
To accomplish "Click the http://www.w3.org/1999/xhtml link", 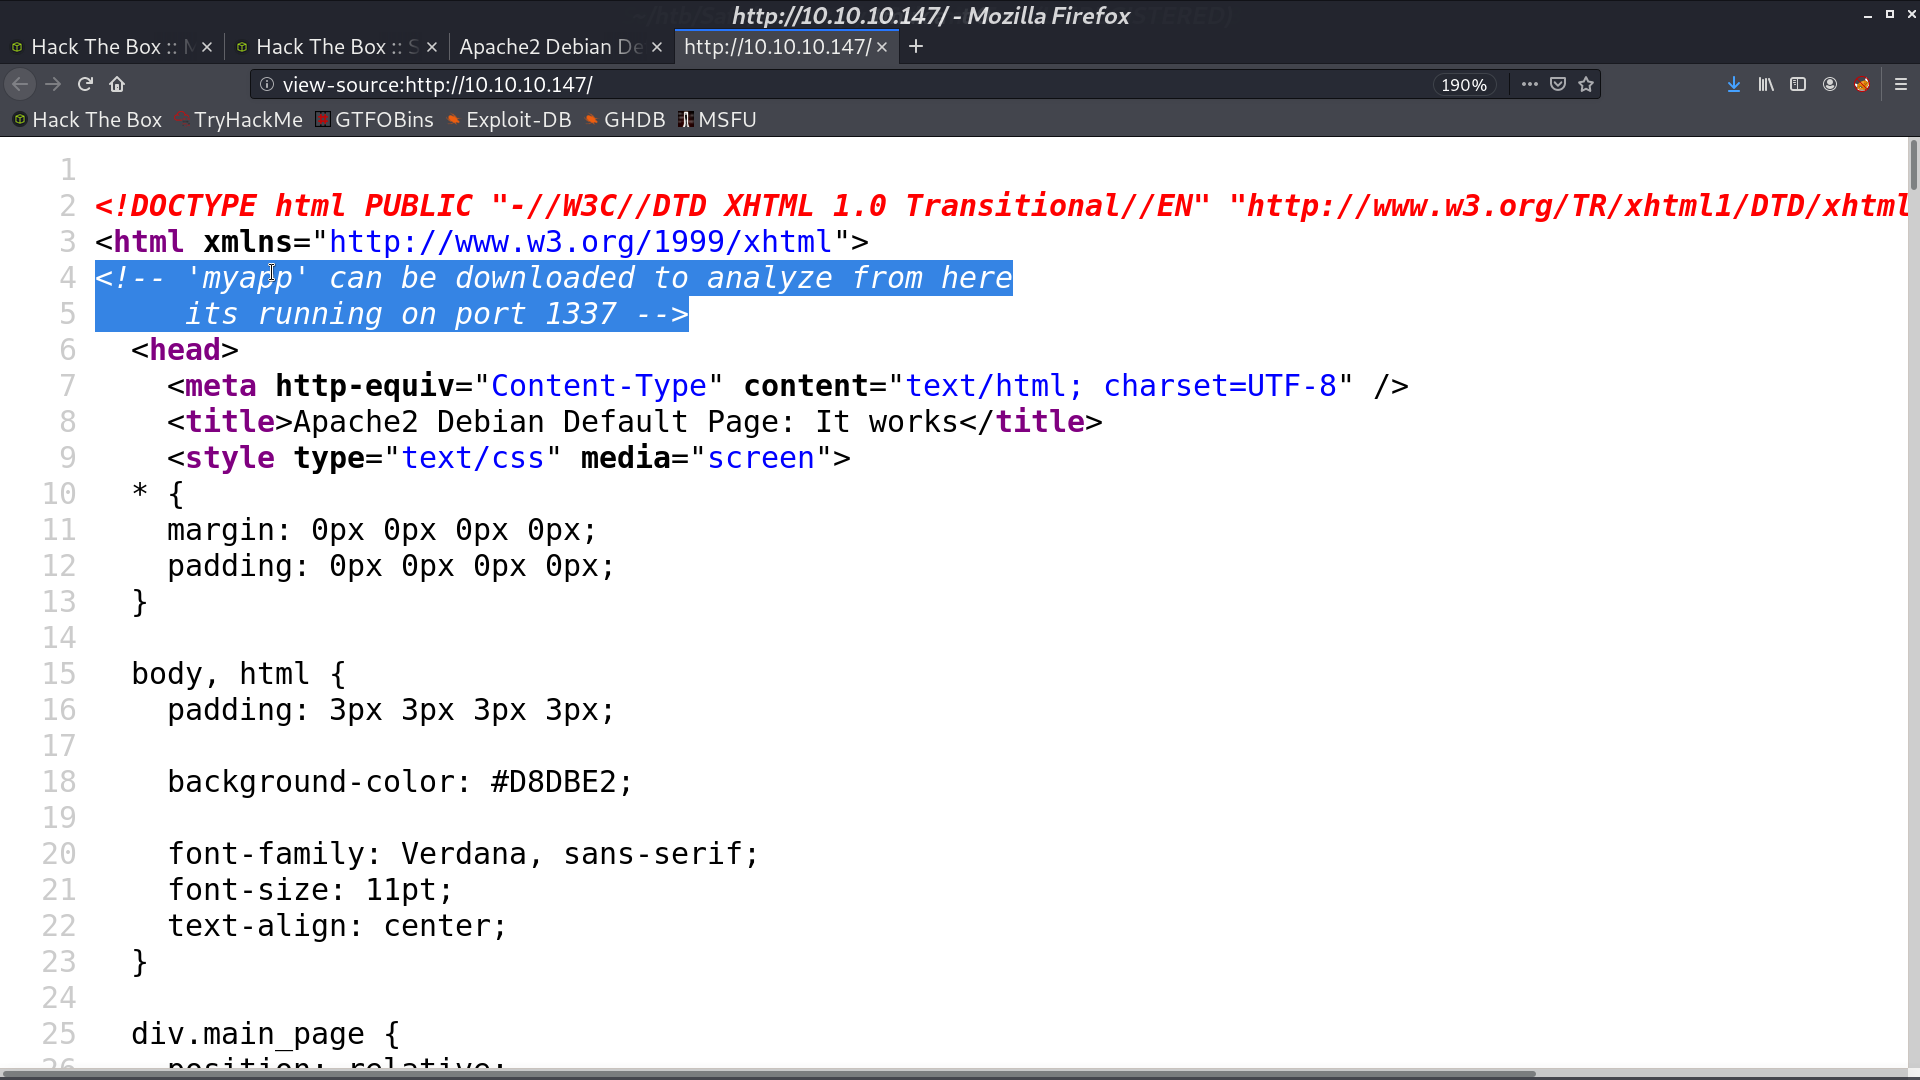I will [x=580, y=242].
